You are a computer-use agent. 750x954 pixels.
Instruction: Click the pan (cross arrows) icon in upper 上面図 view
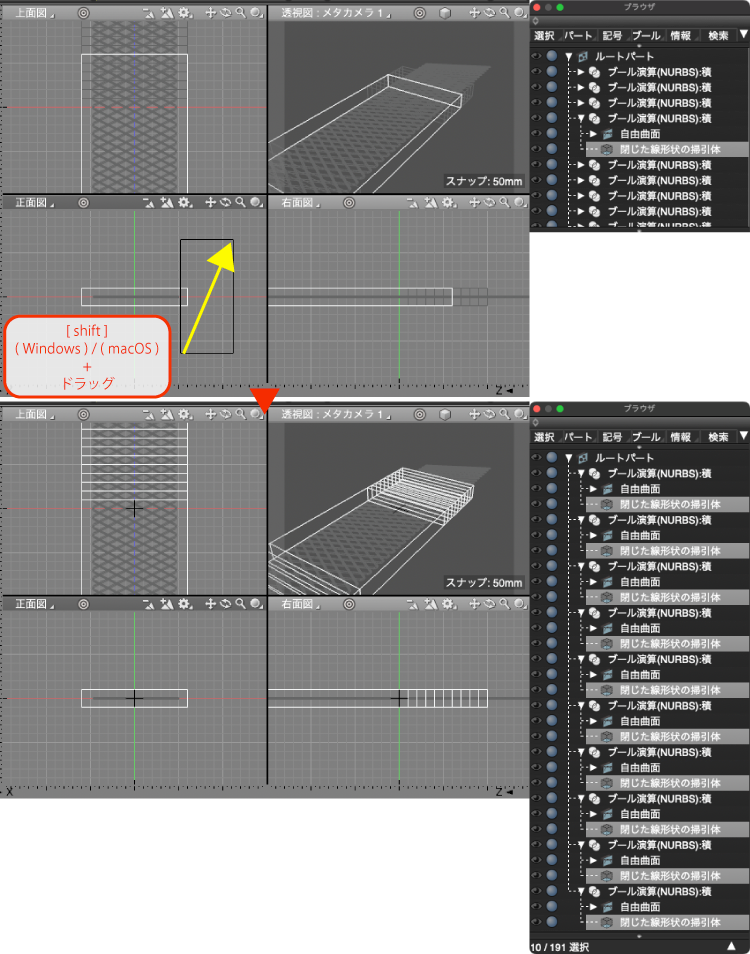210,13
